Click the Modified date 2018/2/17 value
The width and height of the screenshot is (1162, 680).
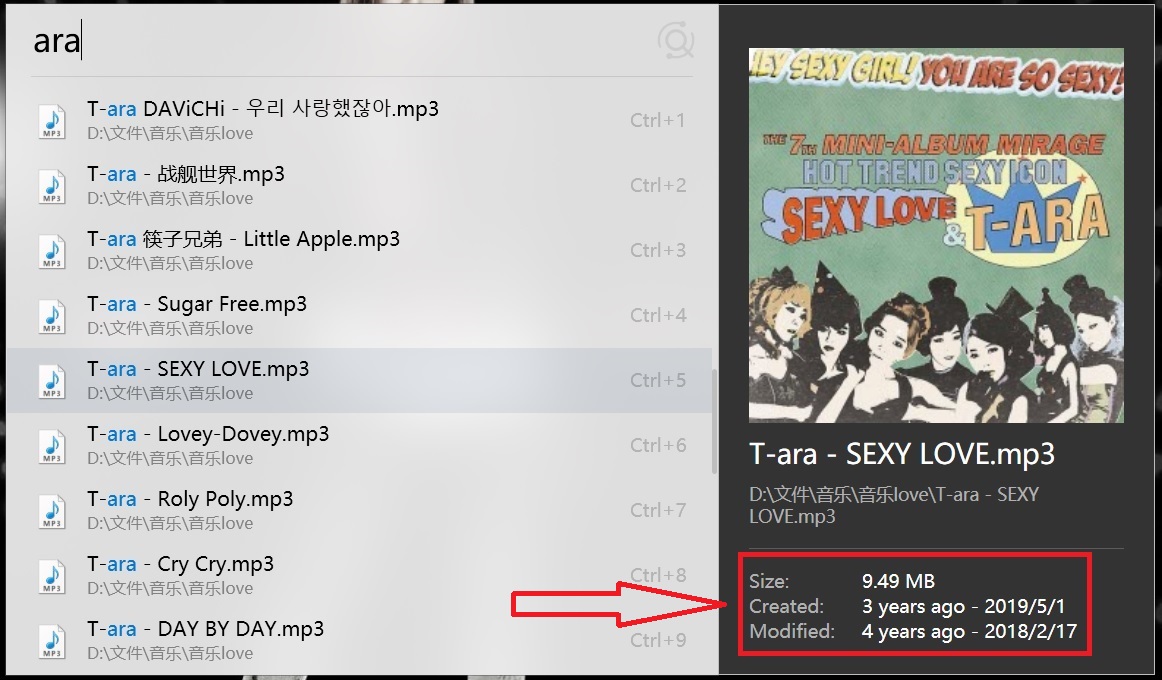(x=969, y=632)
